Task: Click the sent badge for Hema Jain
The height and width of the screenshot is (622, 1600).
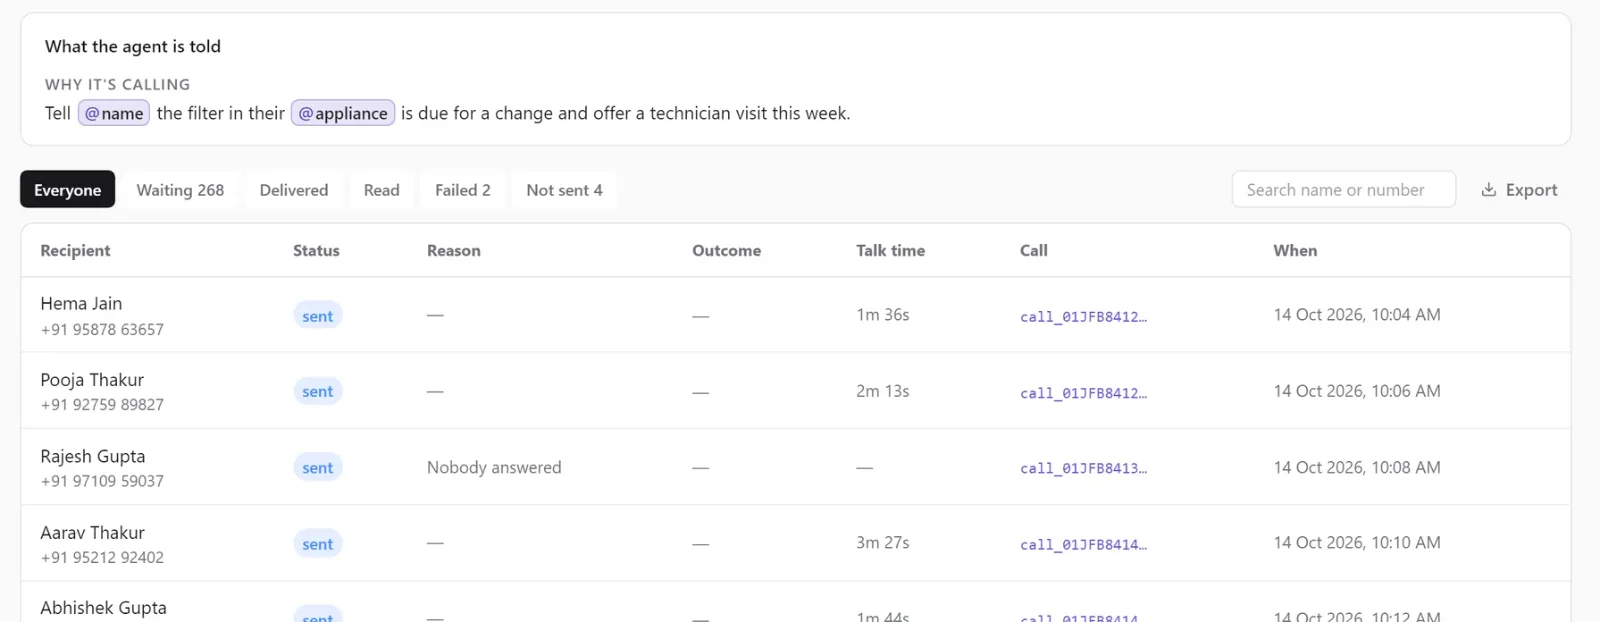Action: tap(318, 316)
